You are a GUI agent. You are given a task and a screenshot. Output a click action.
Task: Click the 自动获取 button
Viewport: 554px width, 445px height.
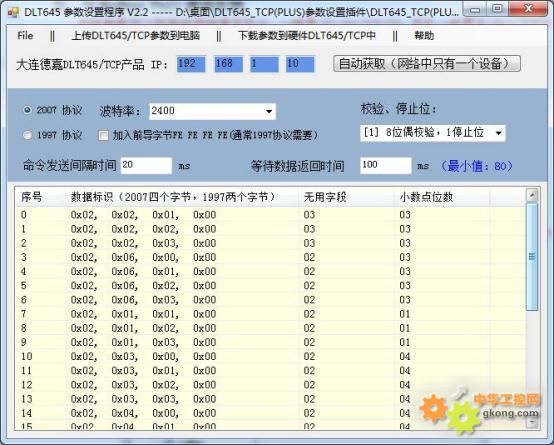[x=427, y=64]
